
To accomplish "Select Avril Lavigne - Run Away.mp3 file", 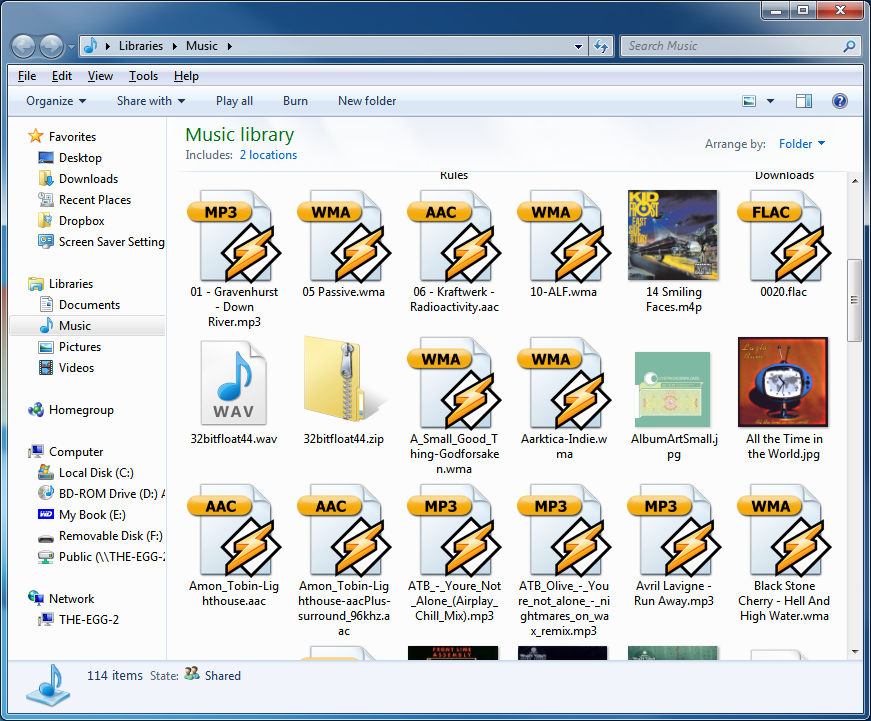I will pos(673,531).
